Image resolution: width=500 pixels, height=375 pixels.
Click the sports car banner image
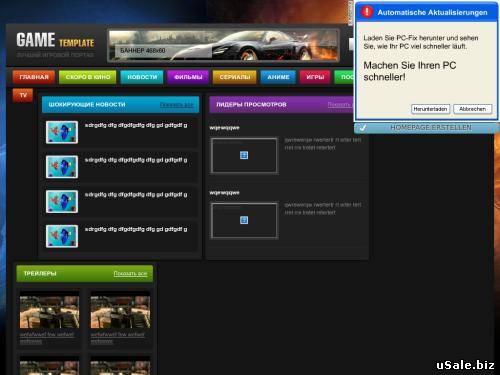click(x=224, y=46)
